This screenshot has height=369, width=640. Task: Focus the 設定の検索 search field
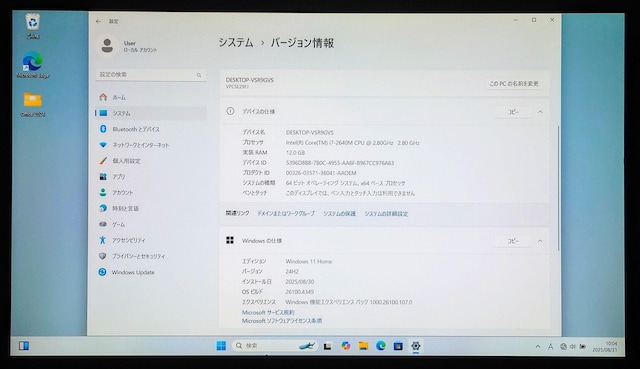pyautogui.click(x=151, y=75)
